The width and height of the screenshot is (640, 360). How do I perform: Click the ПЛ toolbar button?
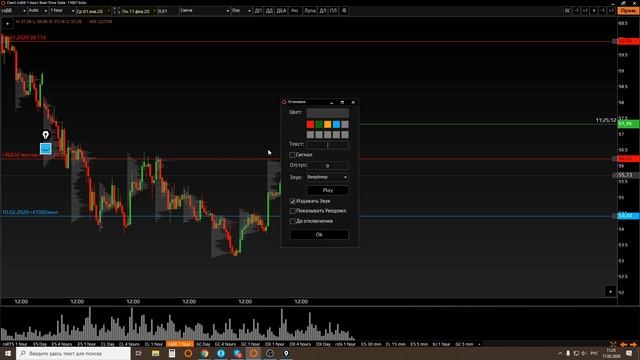[x=333, y=11]
